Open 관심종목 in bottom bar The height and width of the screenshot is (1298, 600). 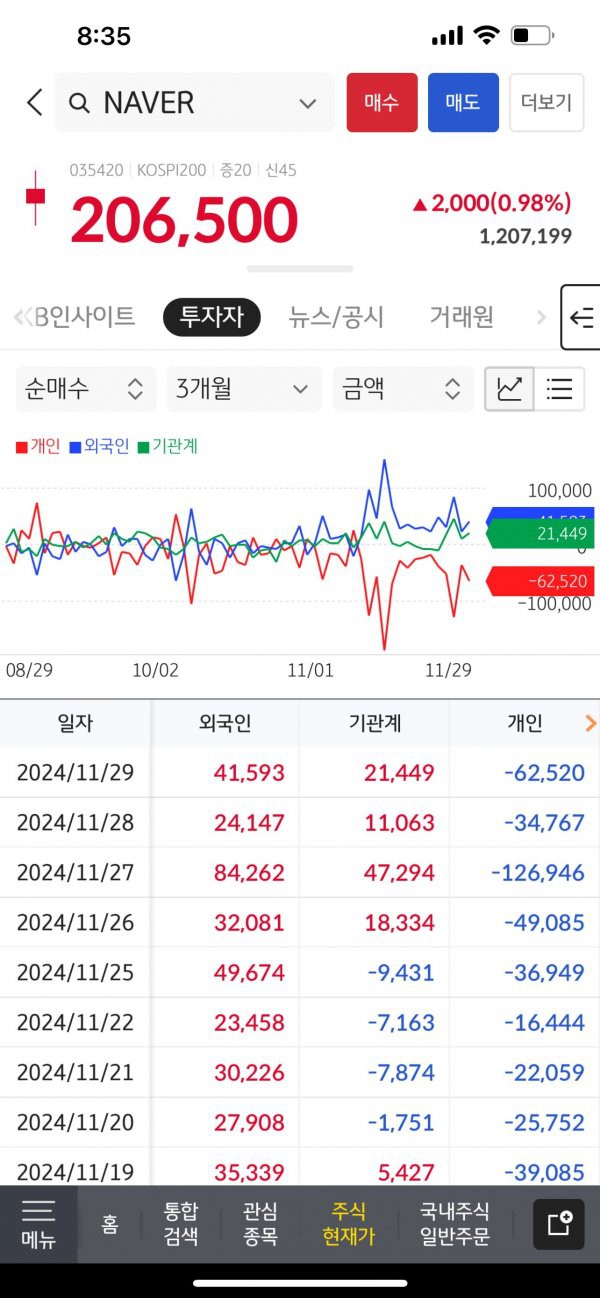tap(262, 1224)
